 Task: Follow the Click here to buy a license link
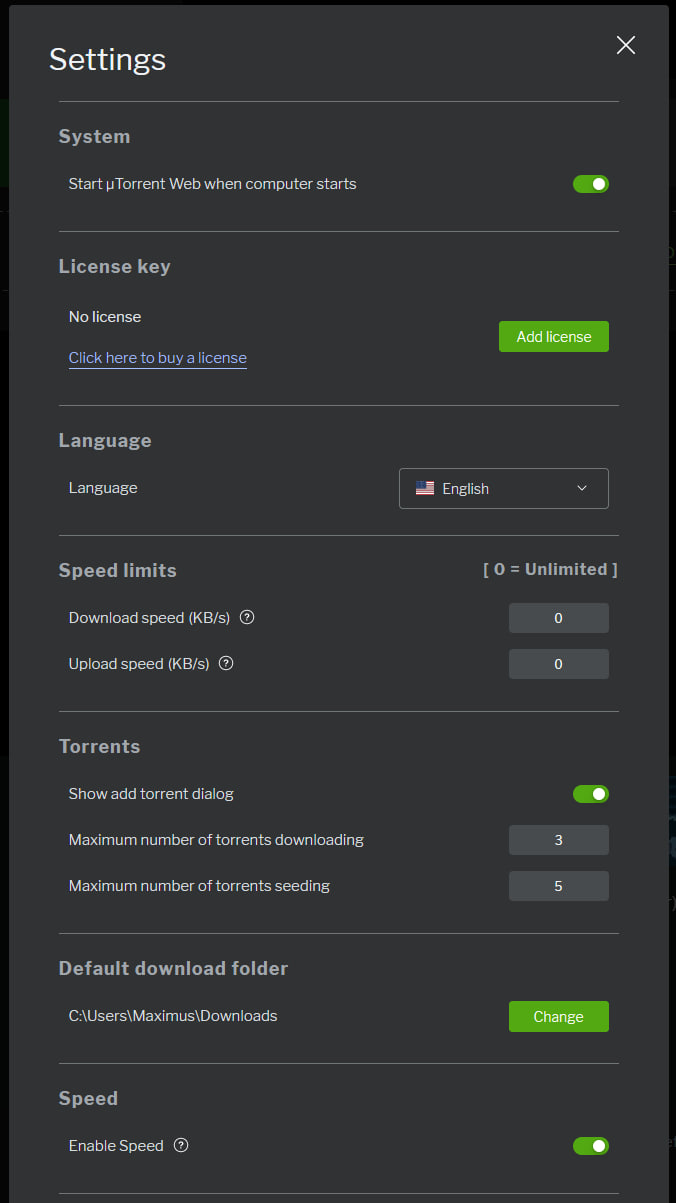tap(158, 358)
